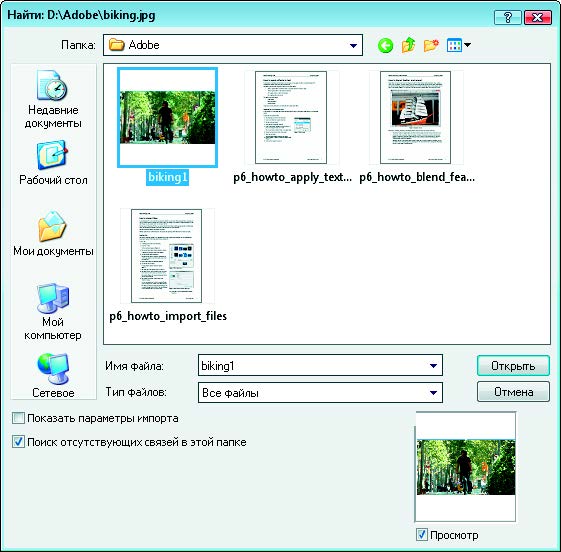Screen dimensions: 561x552
Task: Select the p6_howto_import_files thumbnail
Action: [x=167, y=256]
